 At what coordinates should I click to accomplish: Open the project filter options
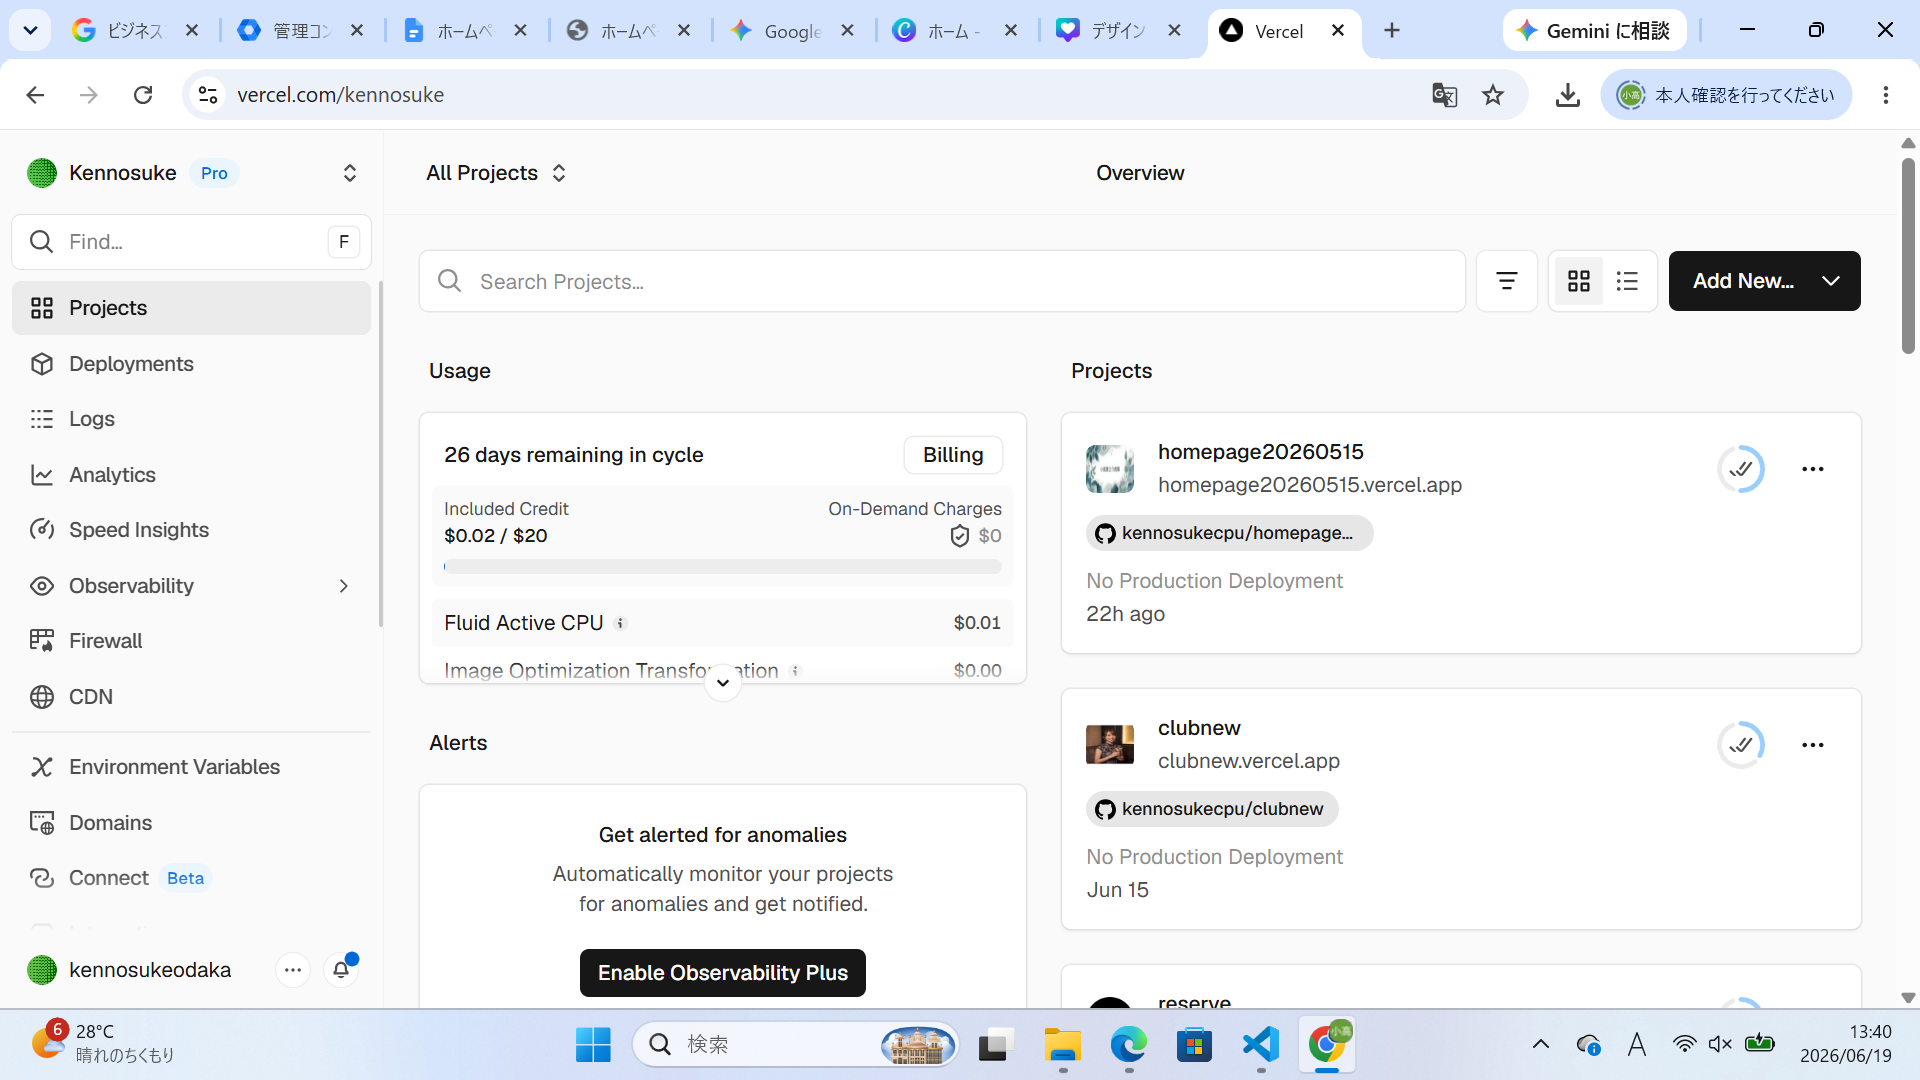(x=1507, y=281)
